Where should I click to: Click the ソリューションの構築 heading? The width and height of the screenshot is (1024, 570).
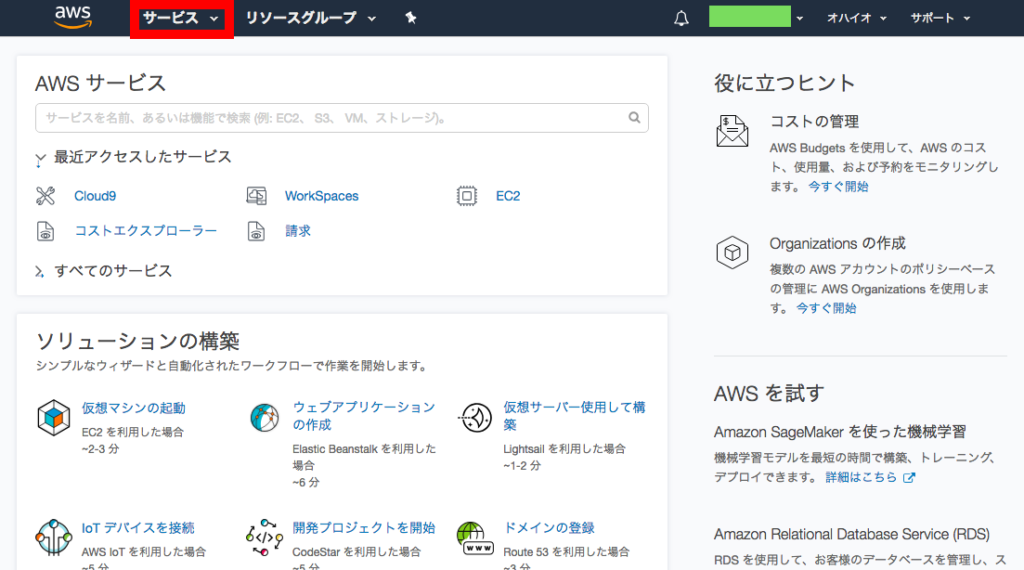138,341
